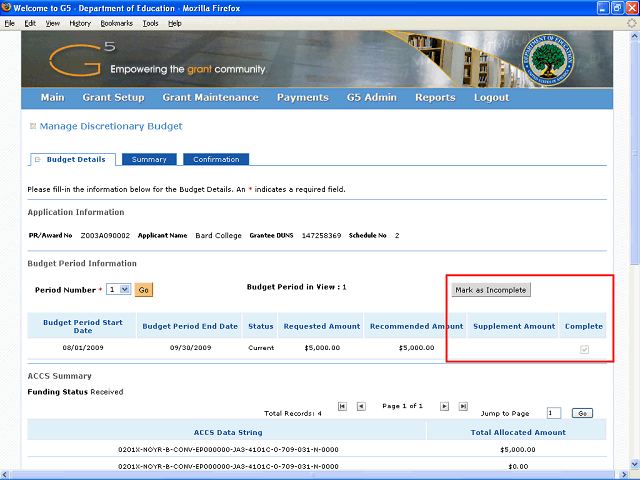Go to last page of ACCS records
The image size is (640, 480).
463,406
